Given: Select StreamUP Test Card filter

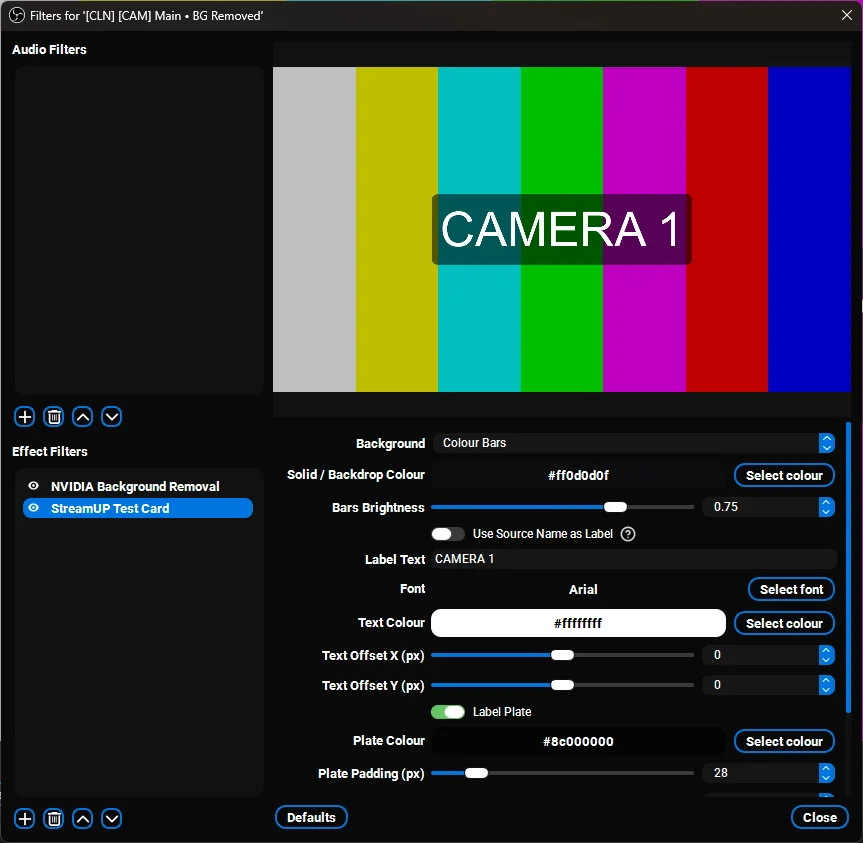Looking at the screenshot, I should (x=138, y=508).
